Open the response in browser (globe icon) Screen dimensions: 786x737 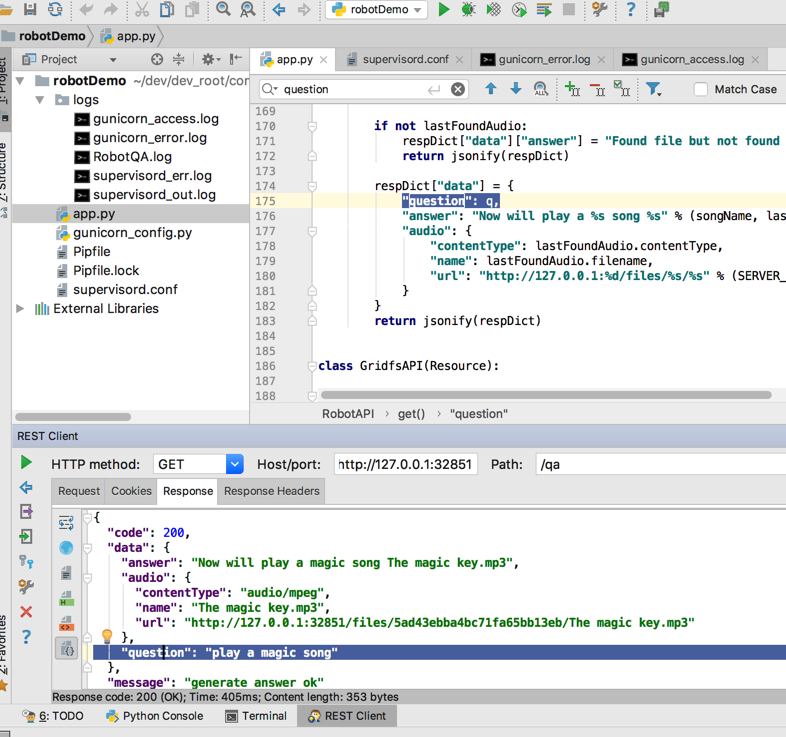point(66,548)
